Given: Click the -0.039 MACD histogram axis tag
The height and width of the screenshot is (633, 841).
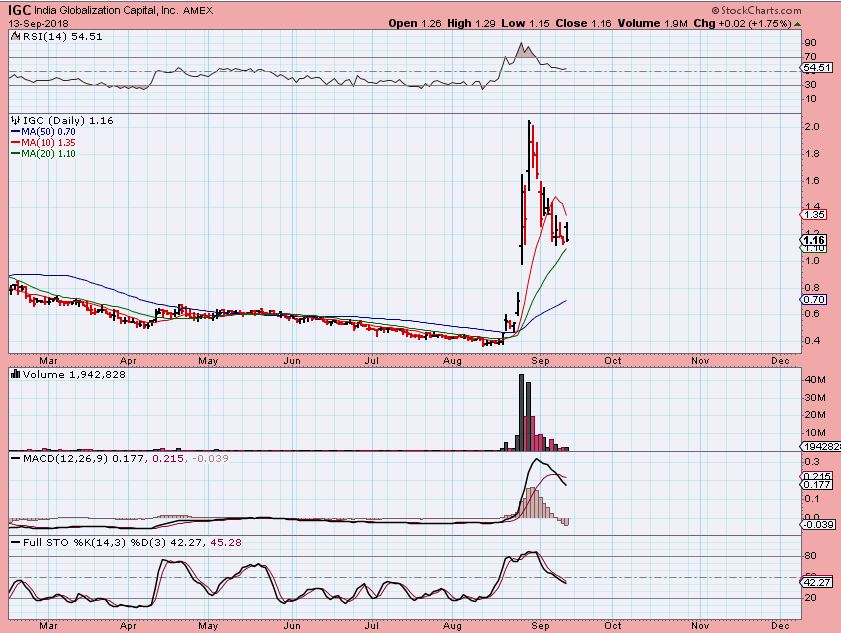Looking at the screenshot, I should 818,524.
